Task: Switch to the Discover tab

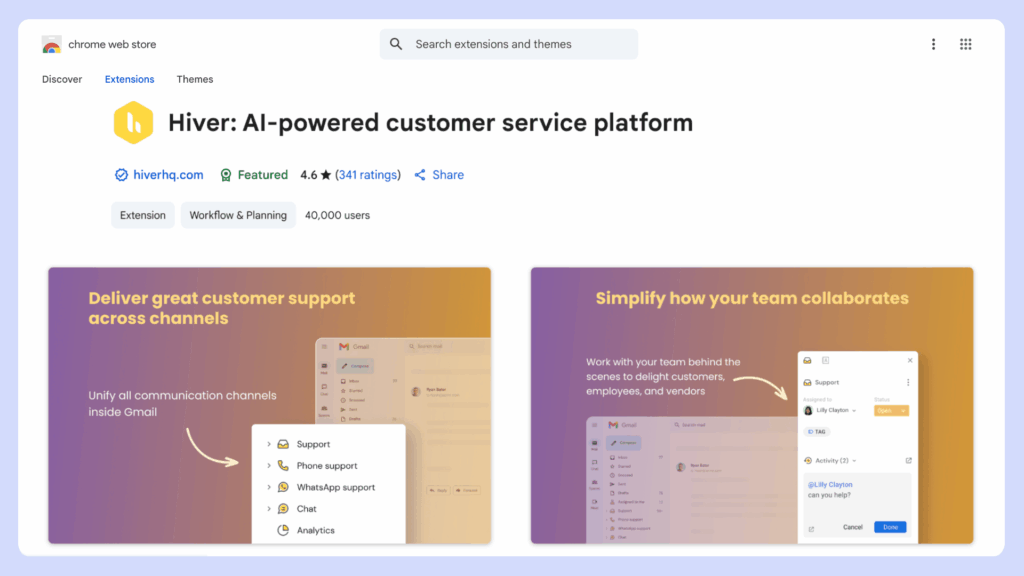Action: [62, 79]
